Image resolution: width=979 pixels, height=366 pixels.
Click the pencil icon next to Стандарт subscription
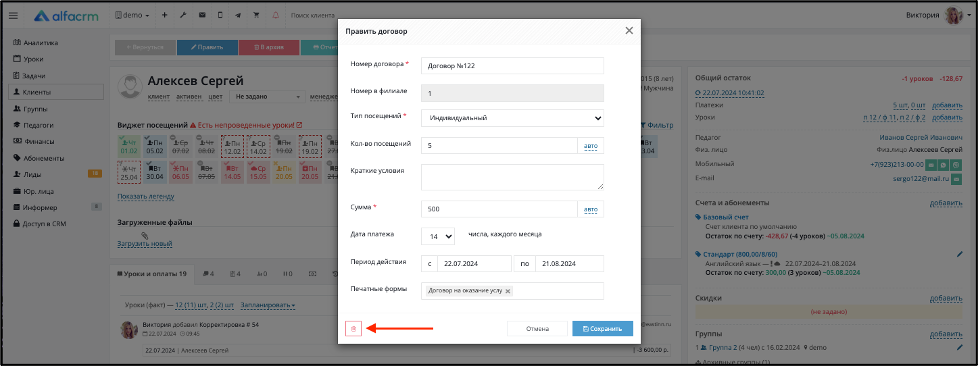click(960, 254)
